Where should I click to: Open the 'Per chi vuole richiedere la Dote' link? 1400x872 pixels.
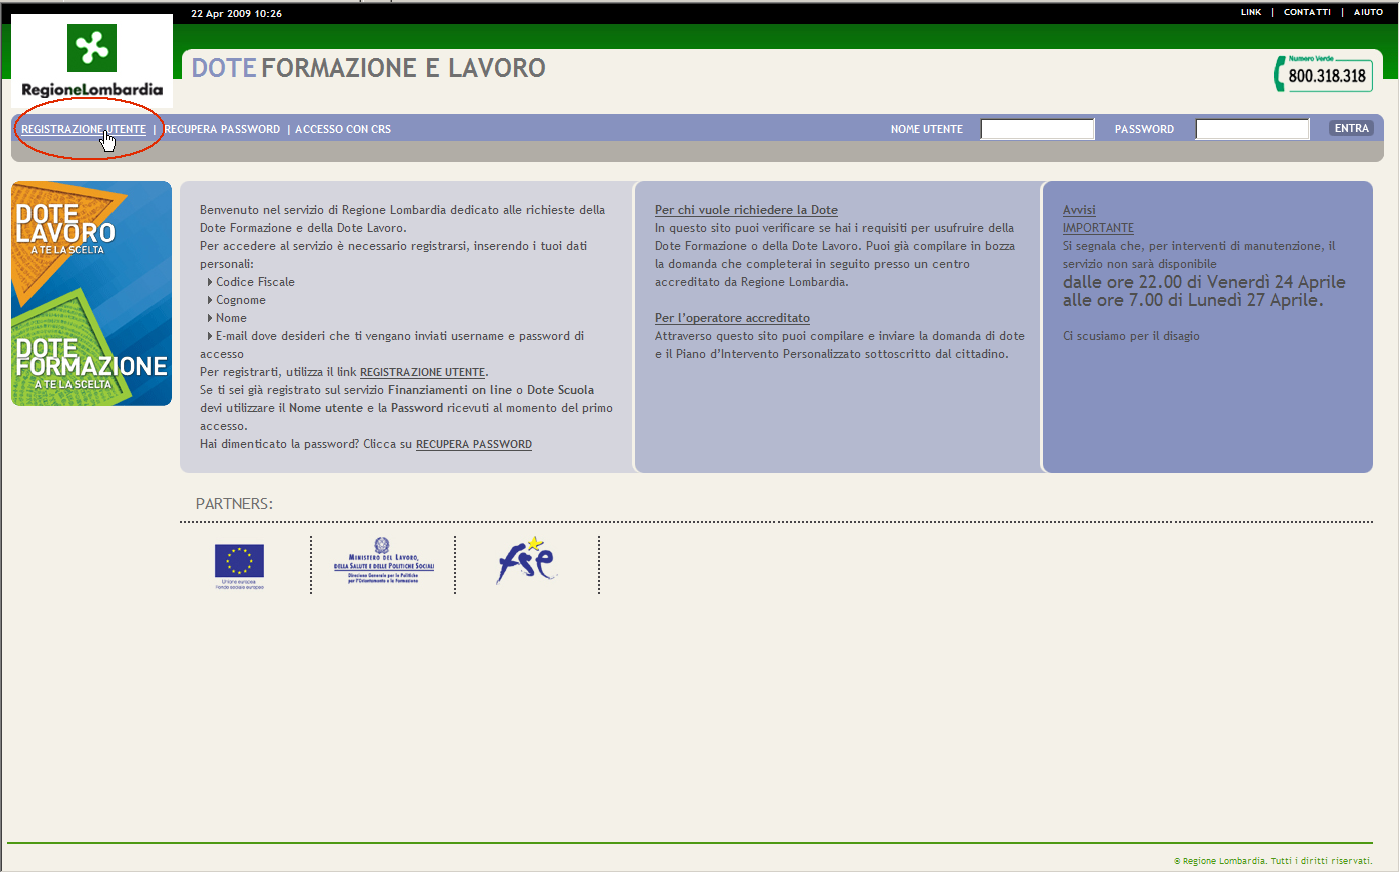[746, 210]
